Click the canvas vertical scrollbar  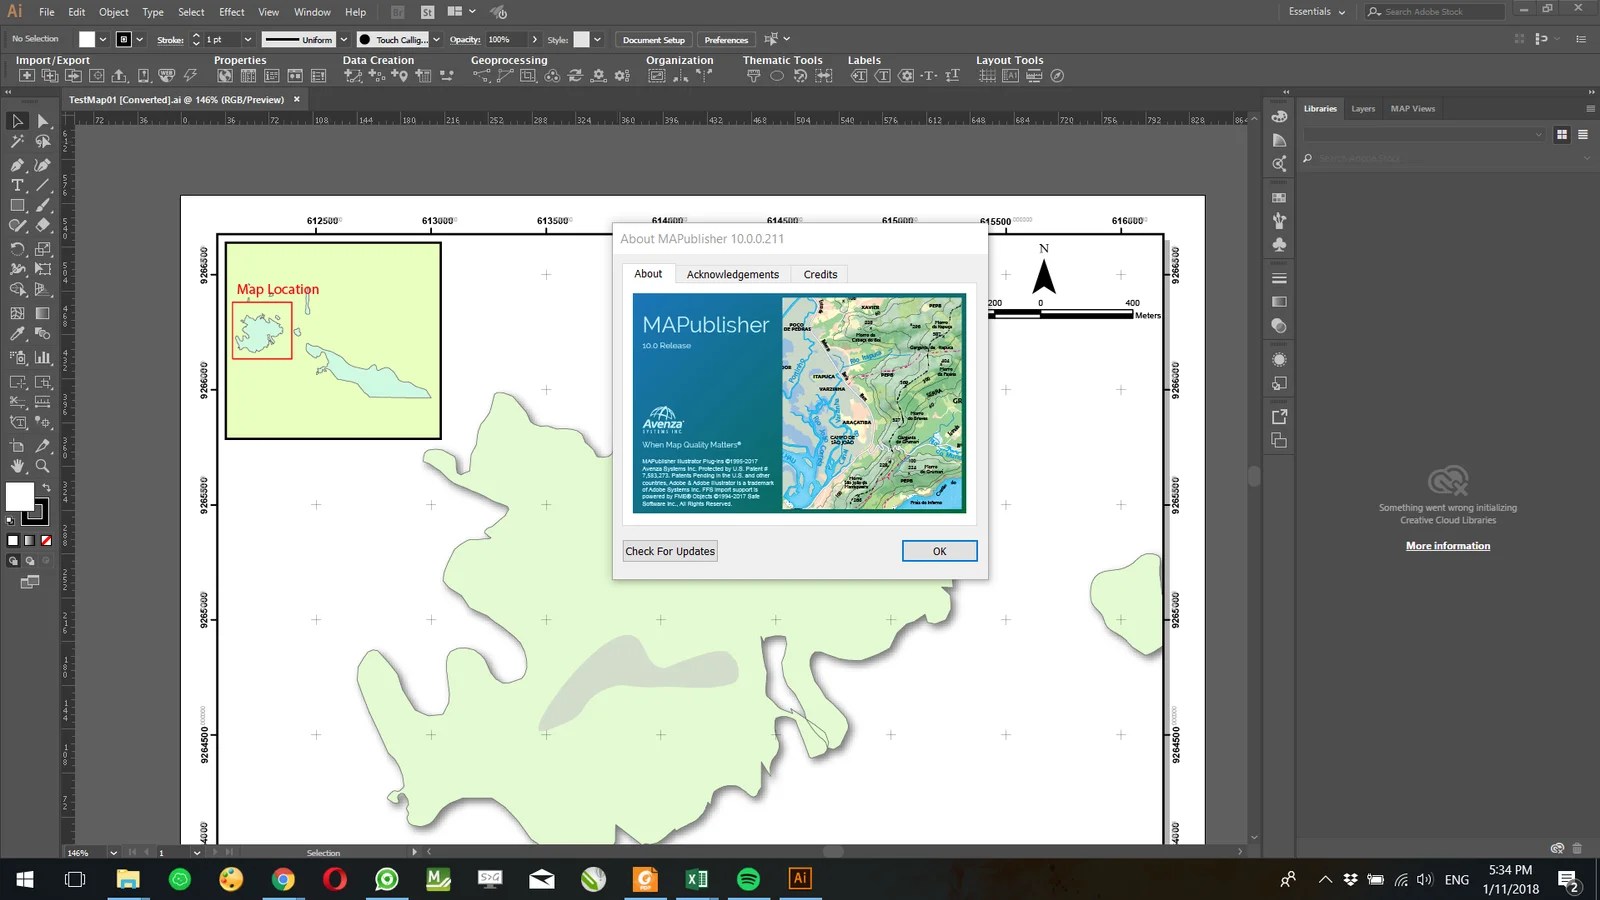1254,476
